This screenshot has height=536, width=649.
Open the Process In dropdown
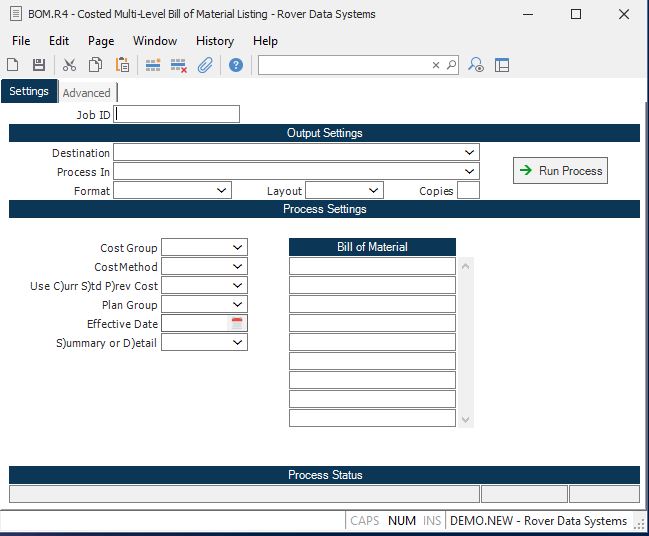coord(470,172)
